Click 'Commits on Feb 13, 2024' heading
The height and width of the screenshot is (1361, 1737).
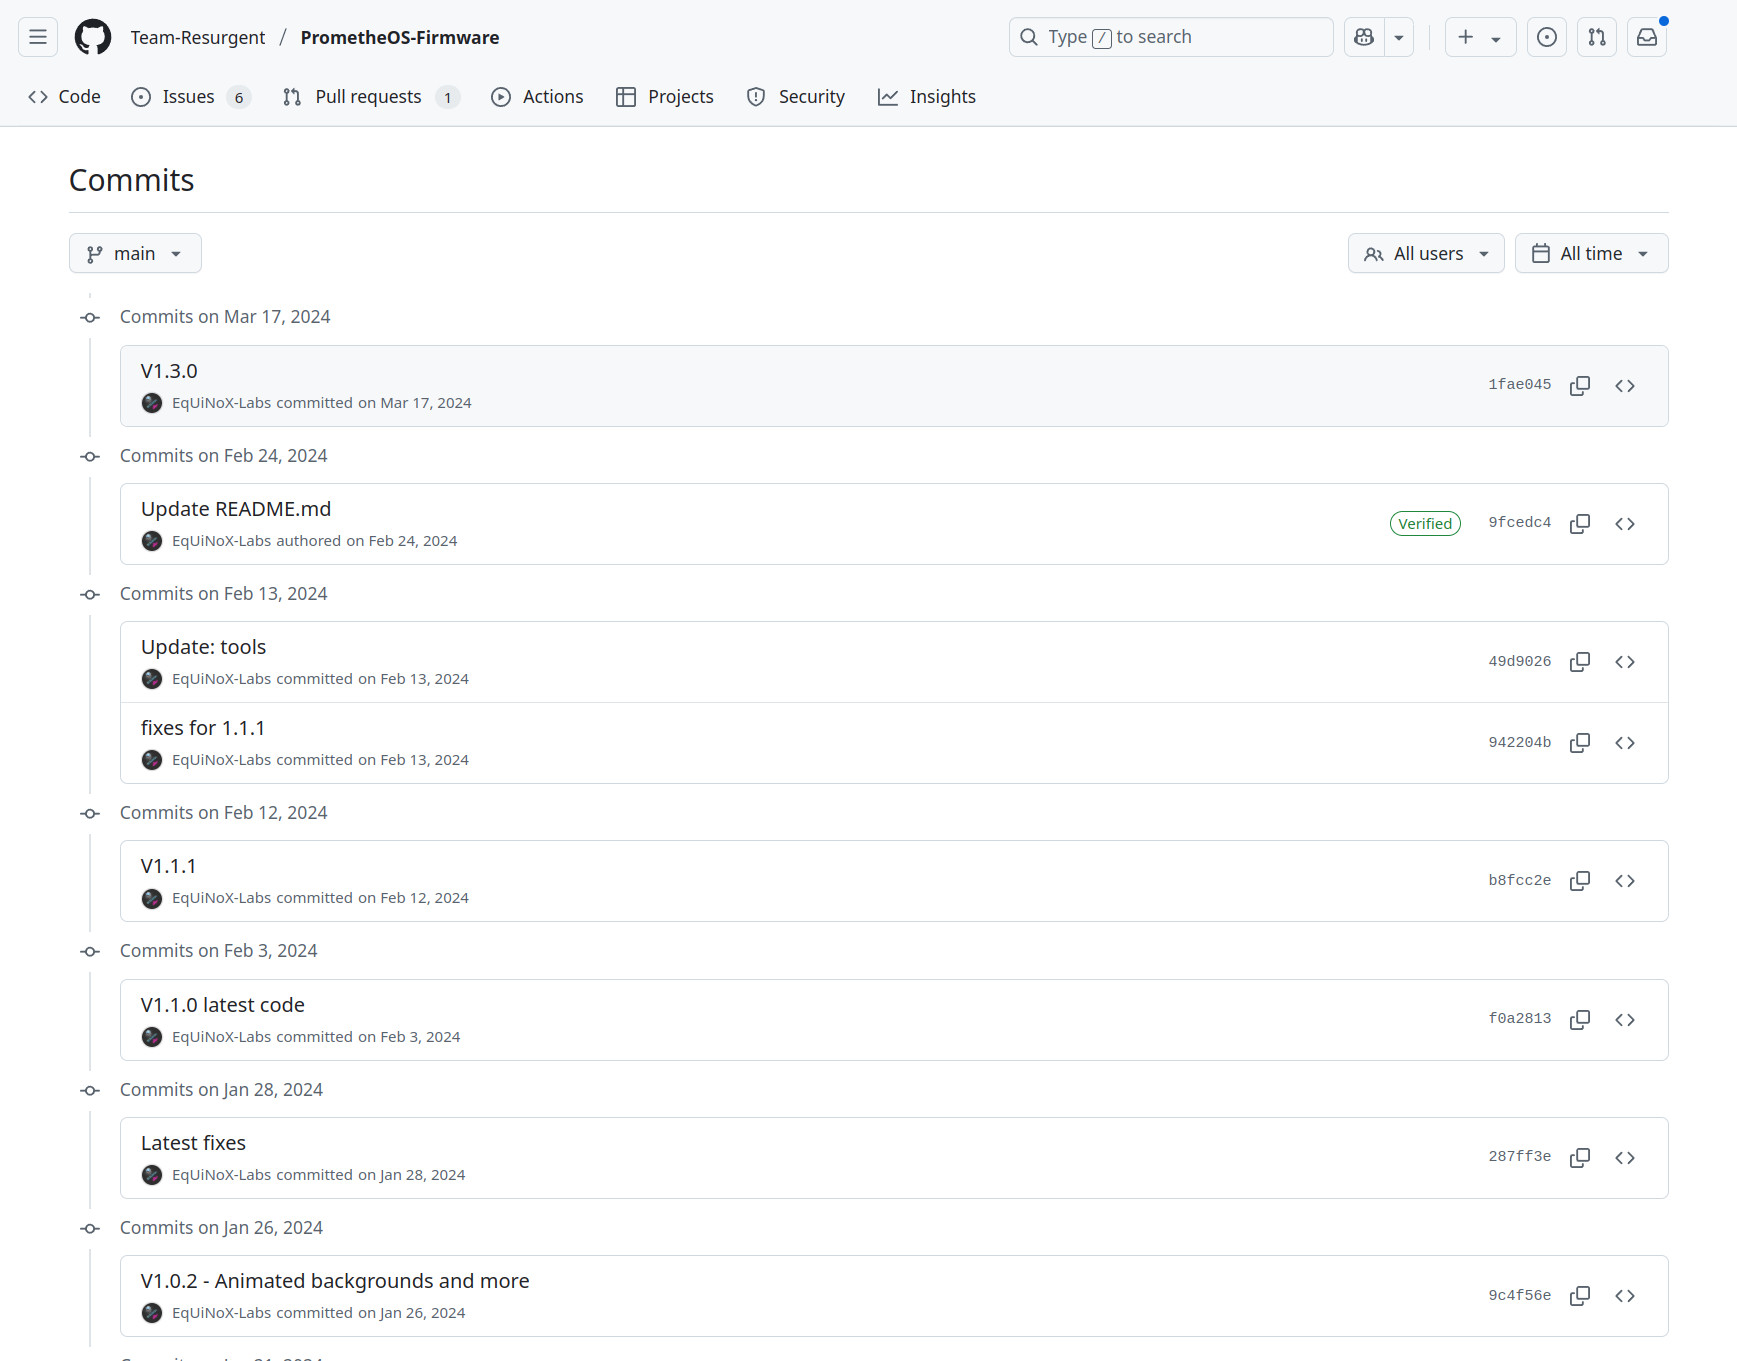[x=224, y=594]
